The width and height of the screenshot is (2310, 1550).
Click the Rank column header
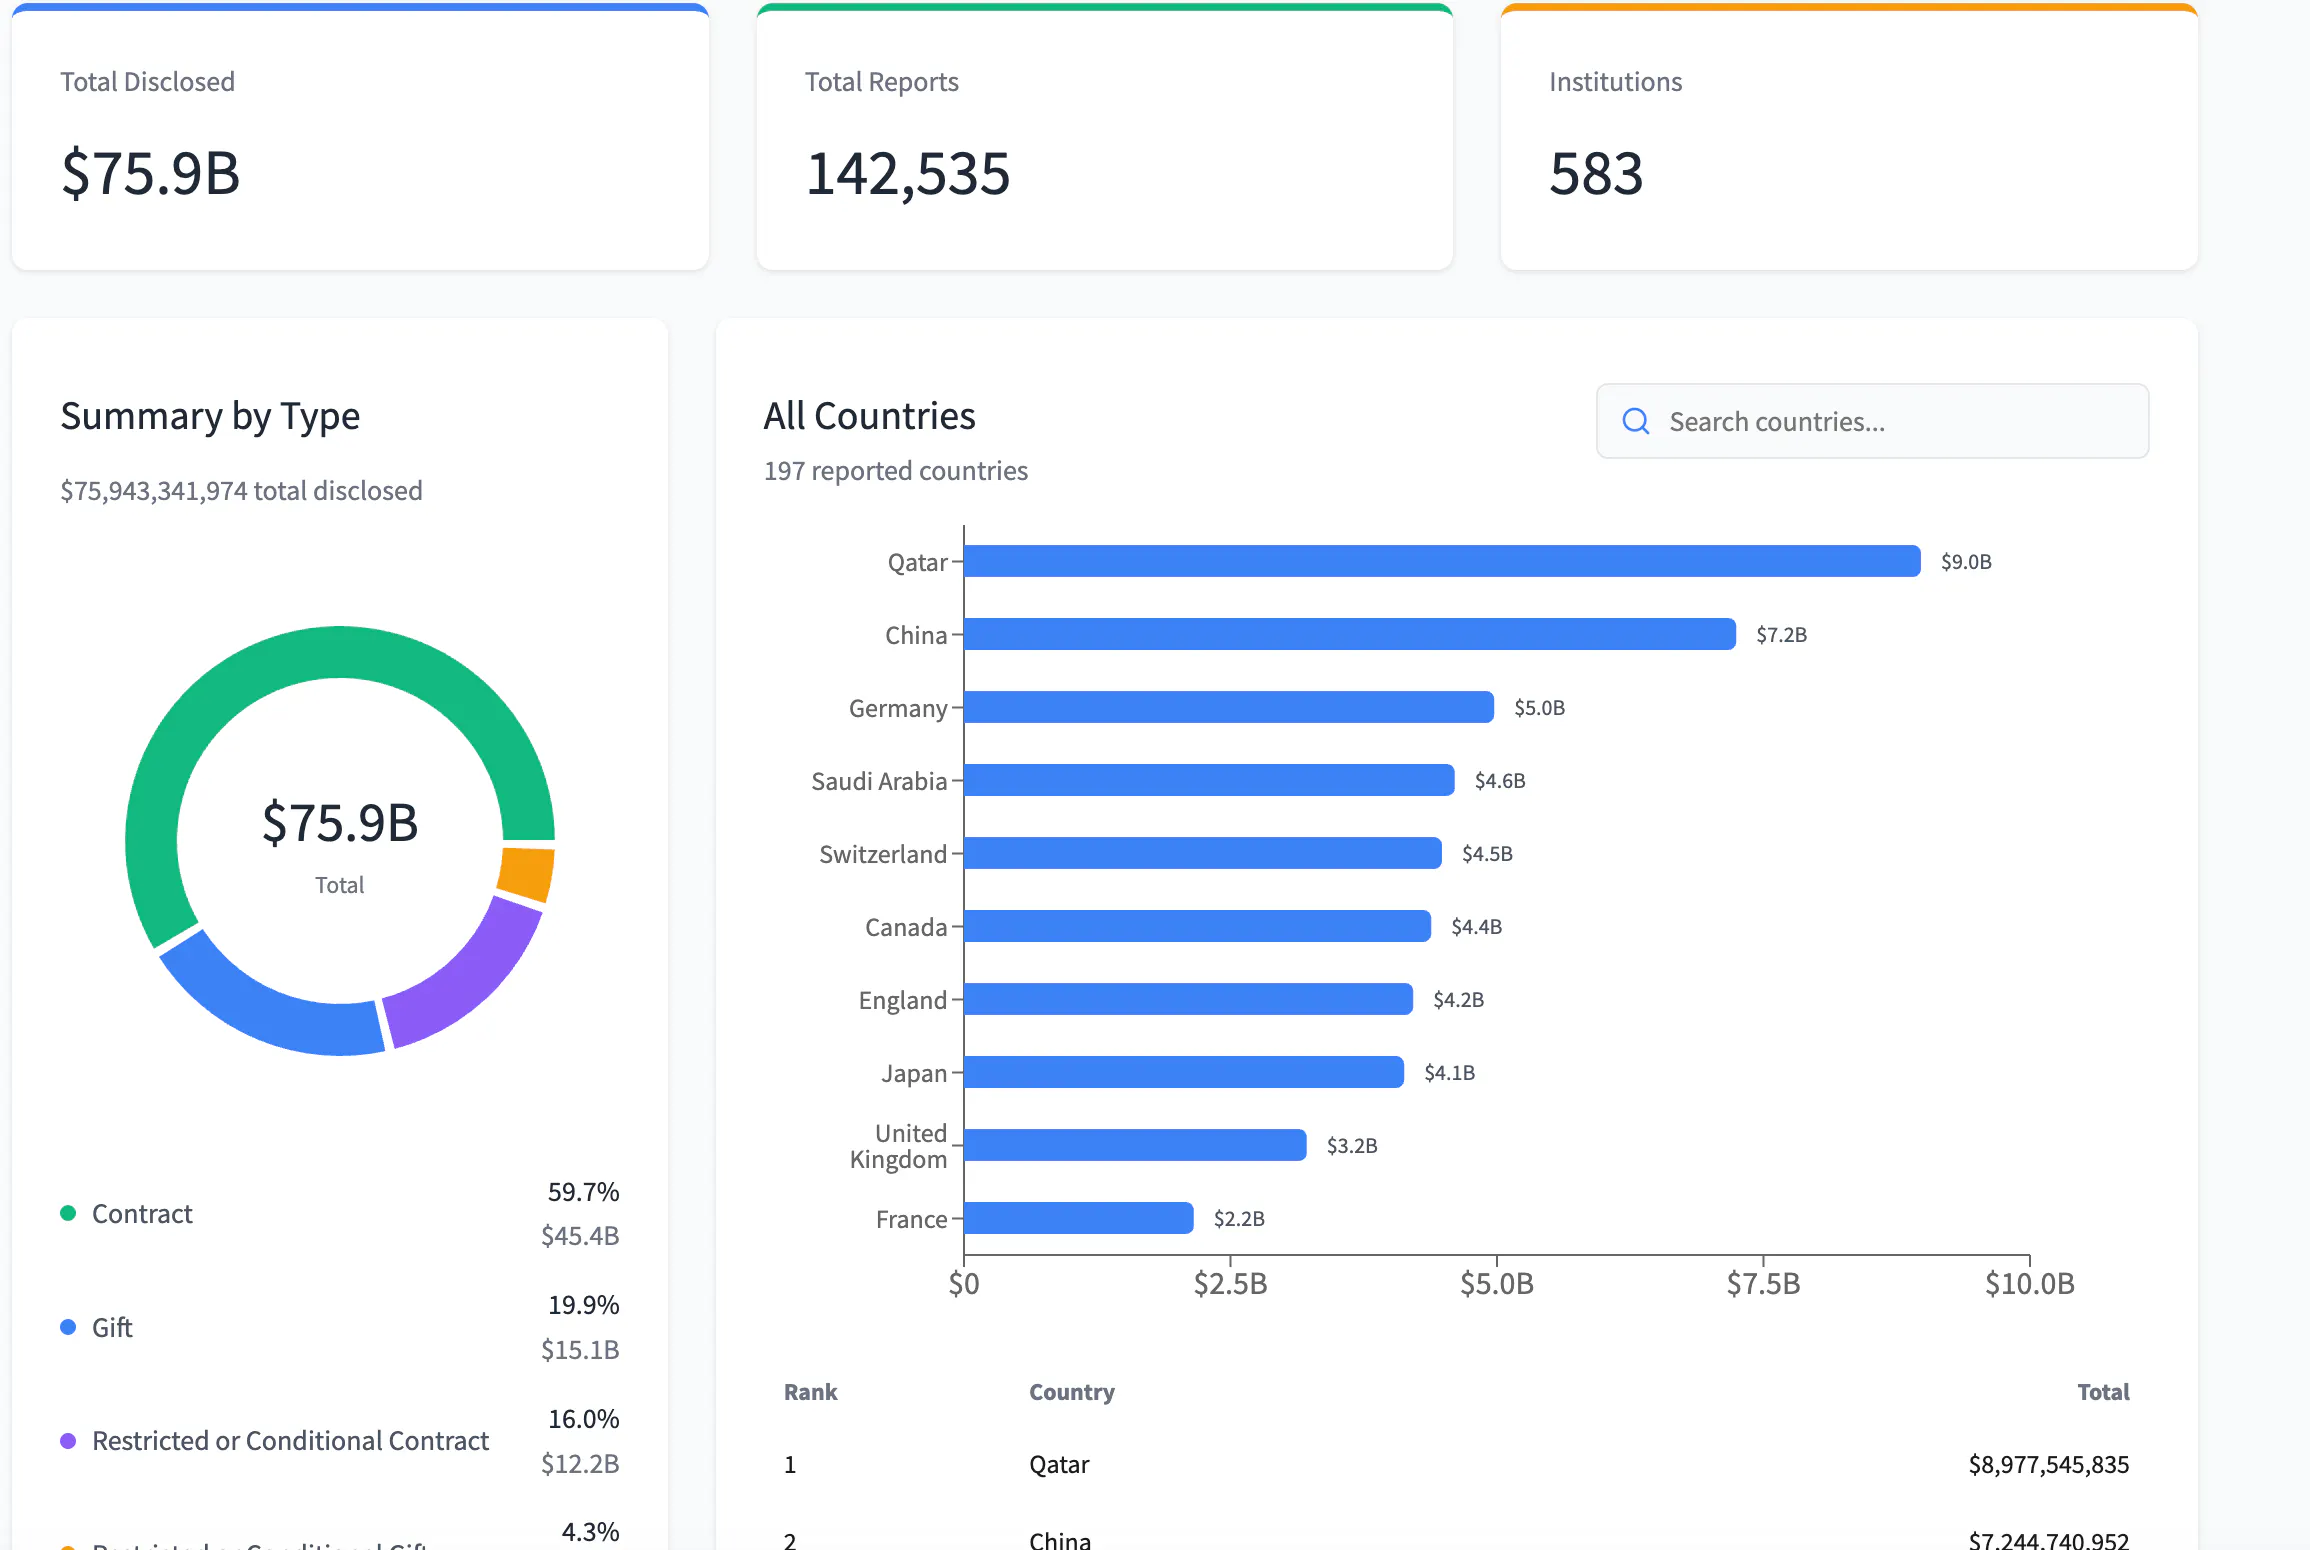tap(810, 1392)
